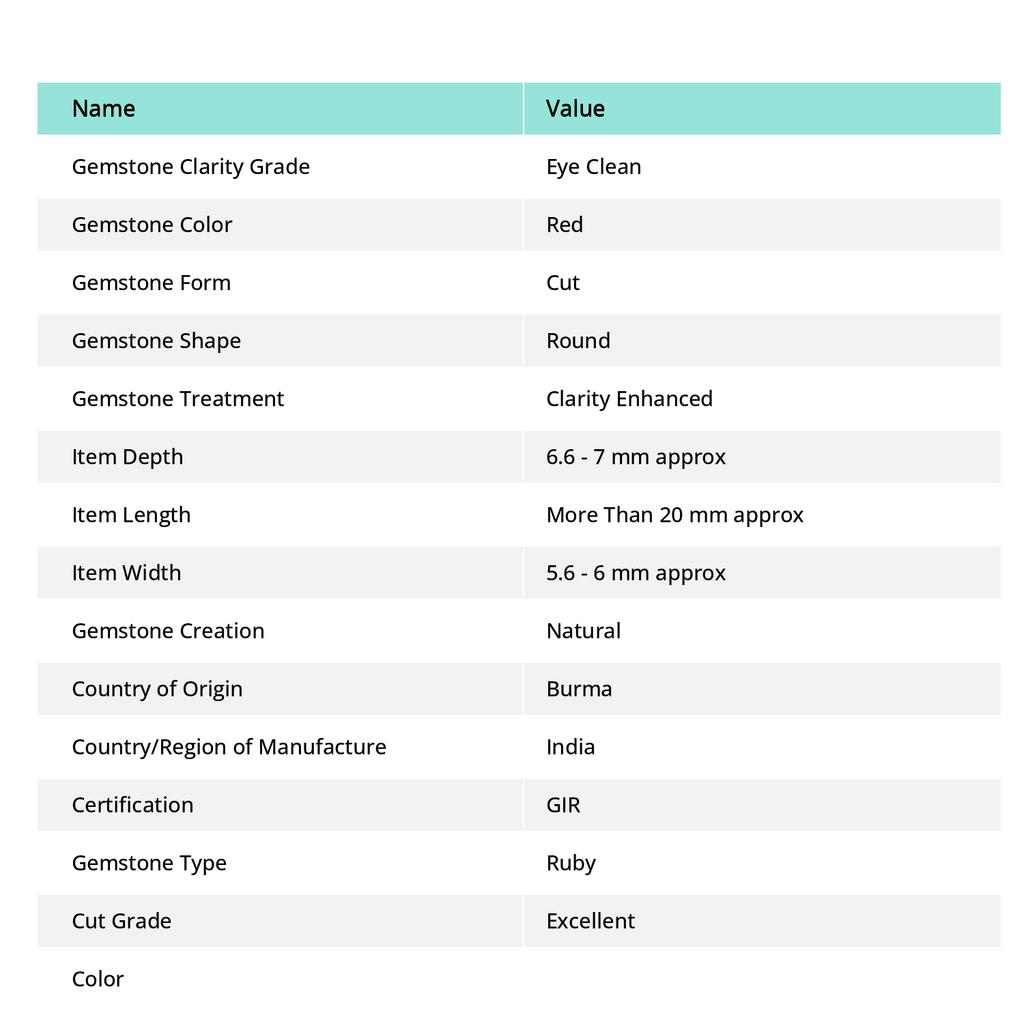Click the Excellent cut grade value
This screenshot has width=1024, height=1024.
[x=590, y=920]
